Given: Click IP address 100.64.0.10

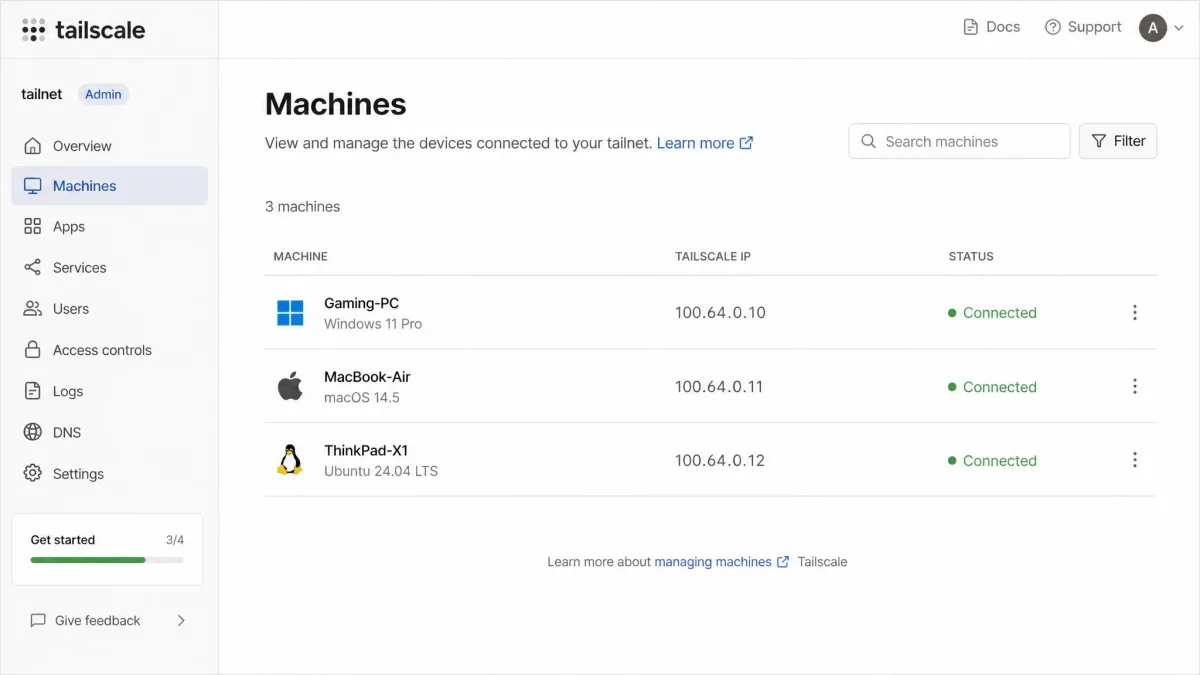Looking at the screenshot, I should 720,313.
